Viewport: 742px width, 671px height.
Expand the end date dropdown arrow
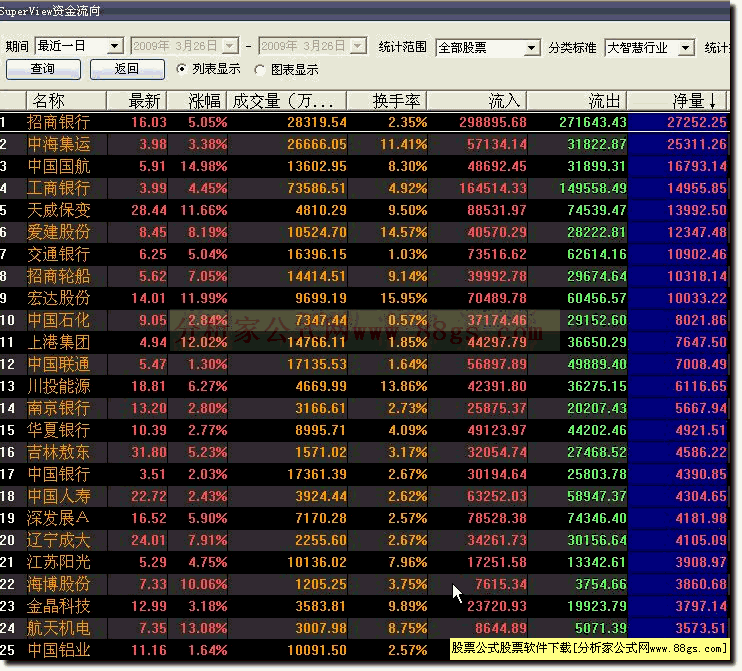click(358, 46)
